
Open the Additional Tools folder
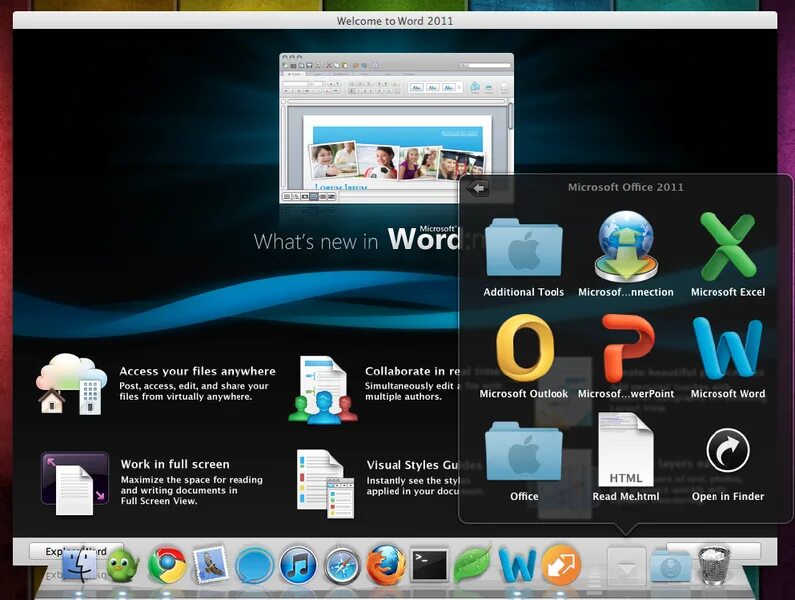(524, 248)
